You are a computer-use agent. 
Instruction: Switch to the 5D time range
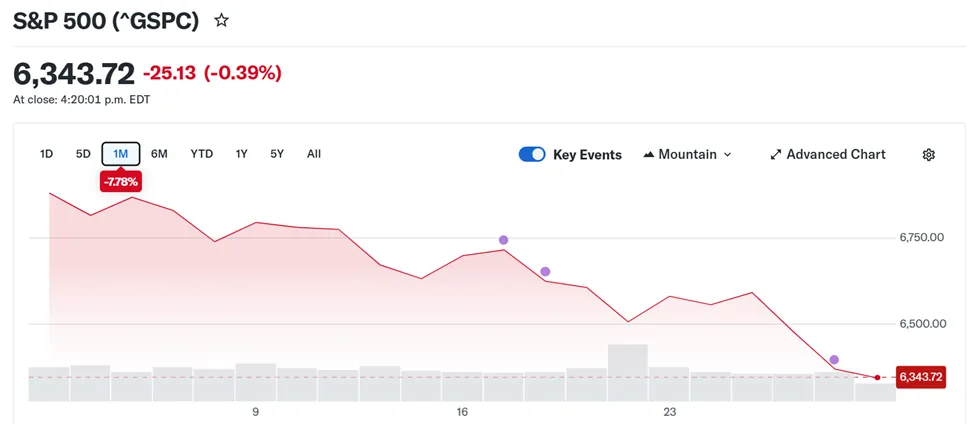click(x=83, y=154)
